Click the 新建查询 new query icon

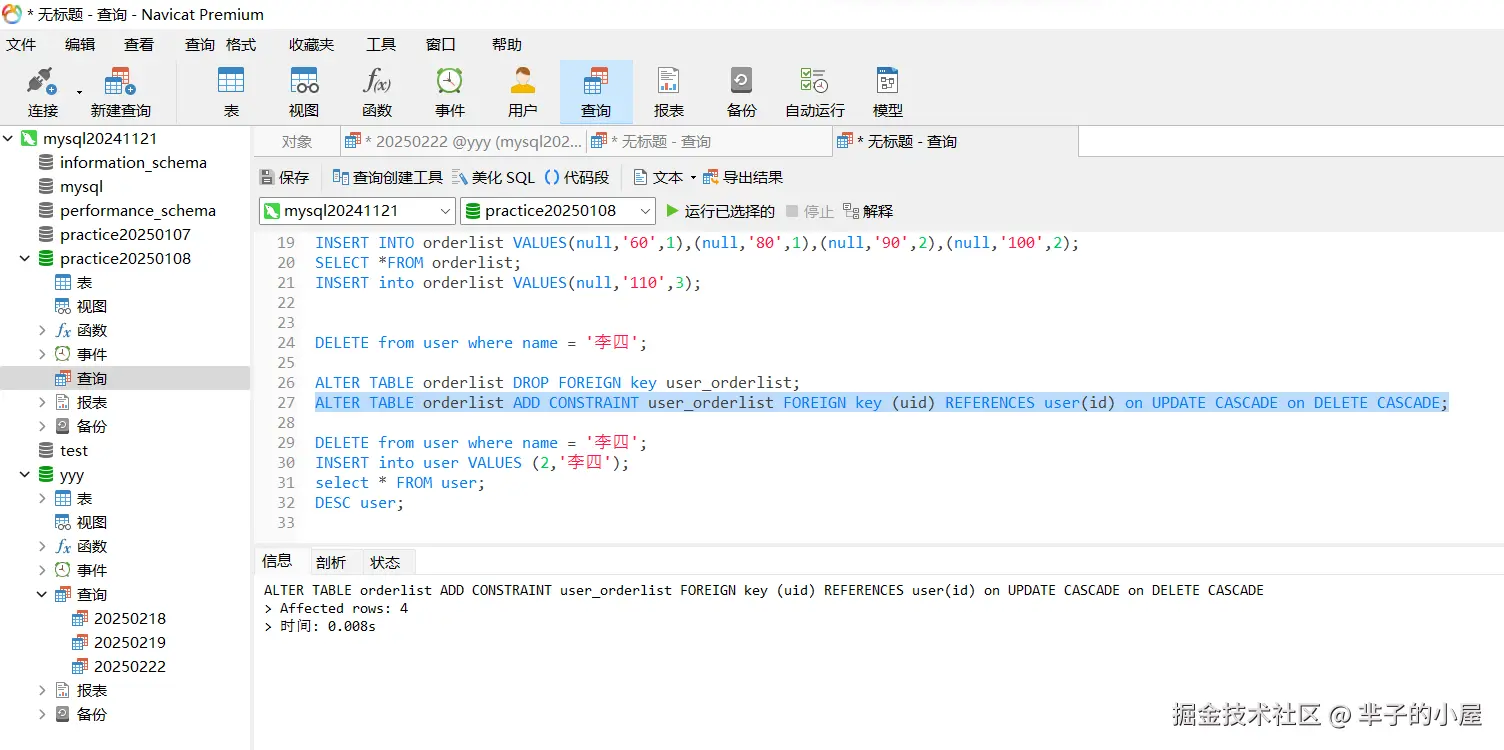click(120, 92)
